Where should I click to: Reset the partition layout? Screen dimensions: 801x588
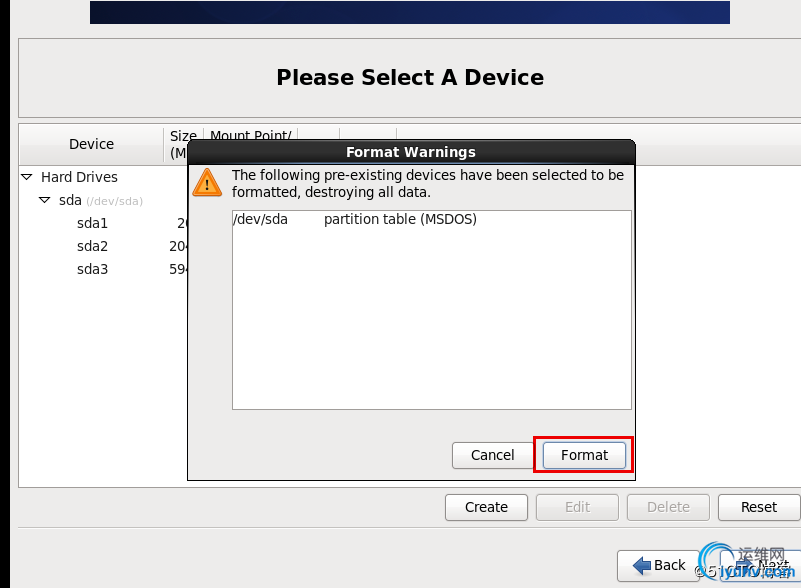(x=759, y=507)
